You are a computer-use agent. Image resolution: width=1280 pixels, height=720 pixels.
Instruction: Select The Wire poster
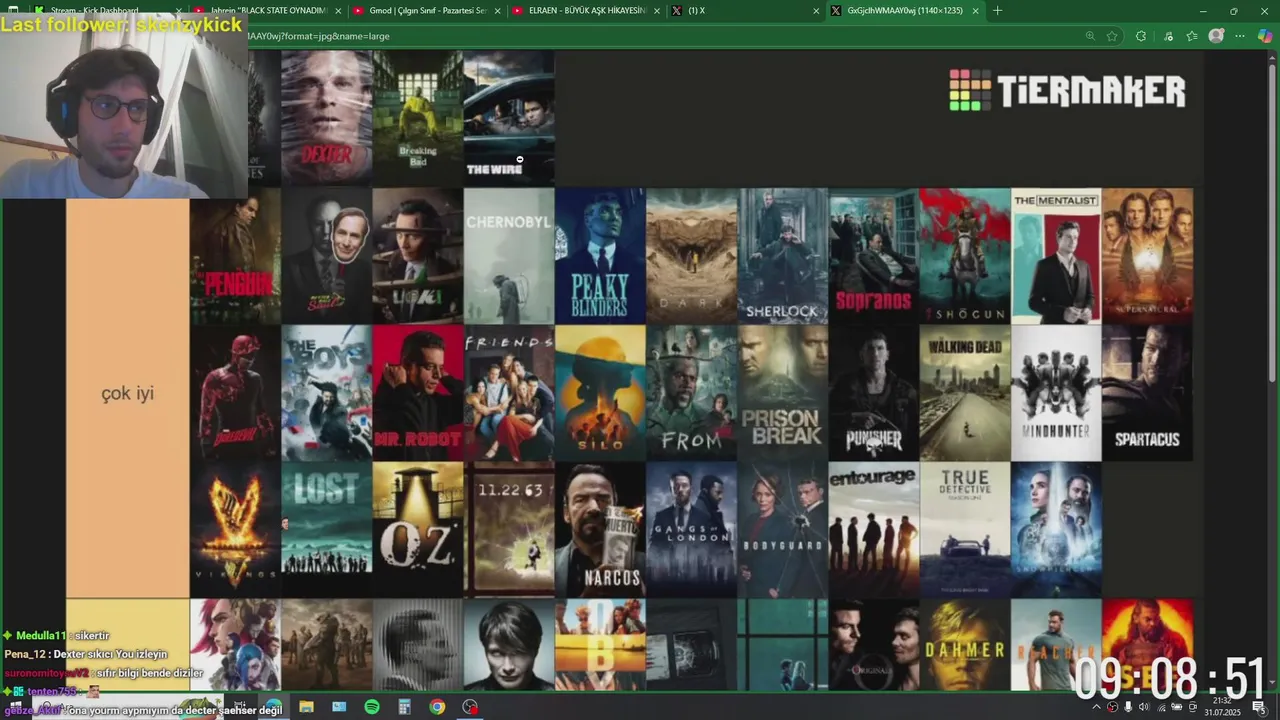[x=509, y=118]
